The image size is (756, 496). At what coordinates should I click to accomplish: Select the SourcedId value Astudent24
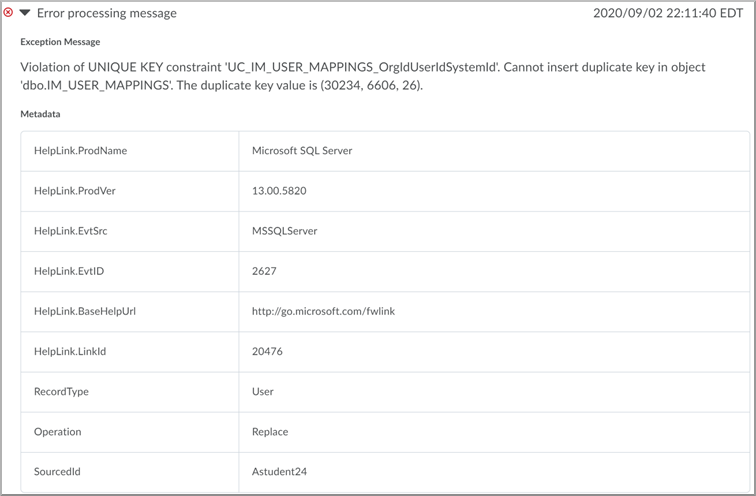coord(279,472)
